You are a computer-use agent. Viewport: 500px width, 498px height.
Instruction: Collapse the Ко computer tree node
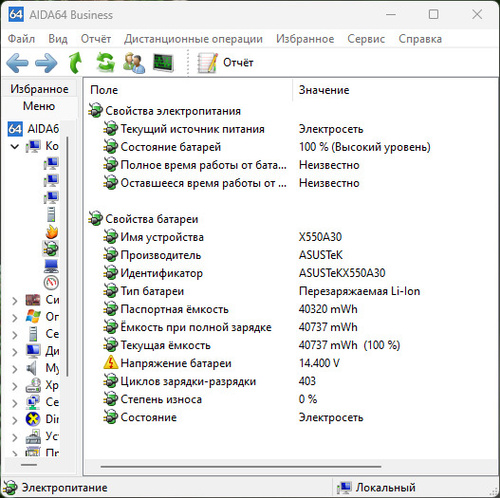click(15, 146)
